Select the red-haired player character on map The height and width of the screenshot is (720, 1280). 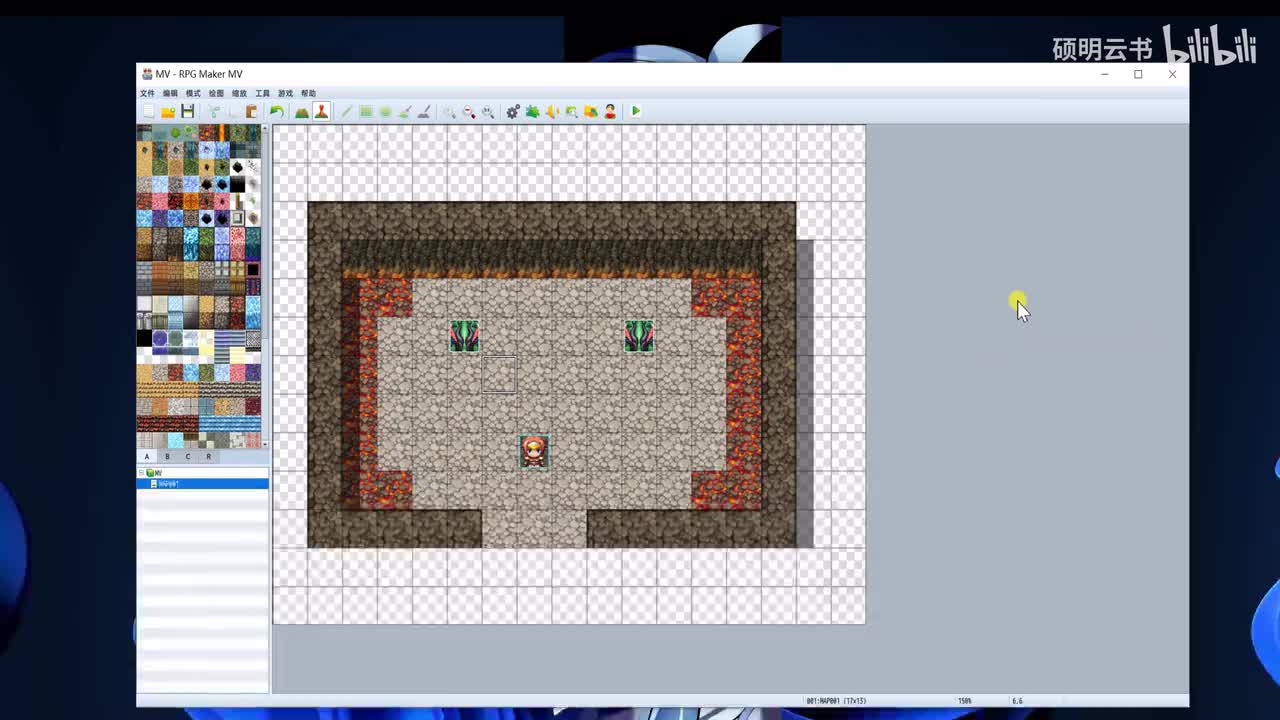click(x=534, y=452)
